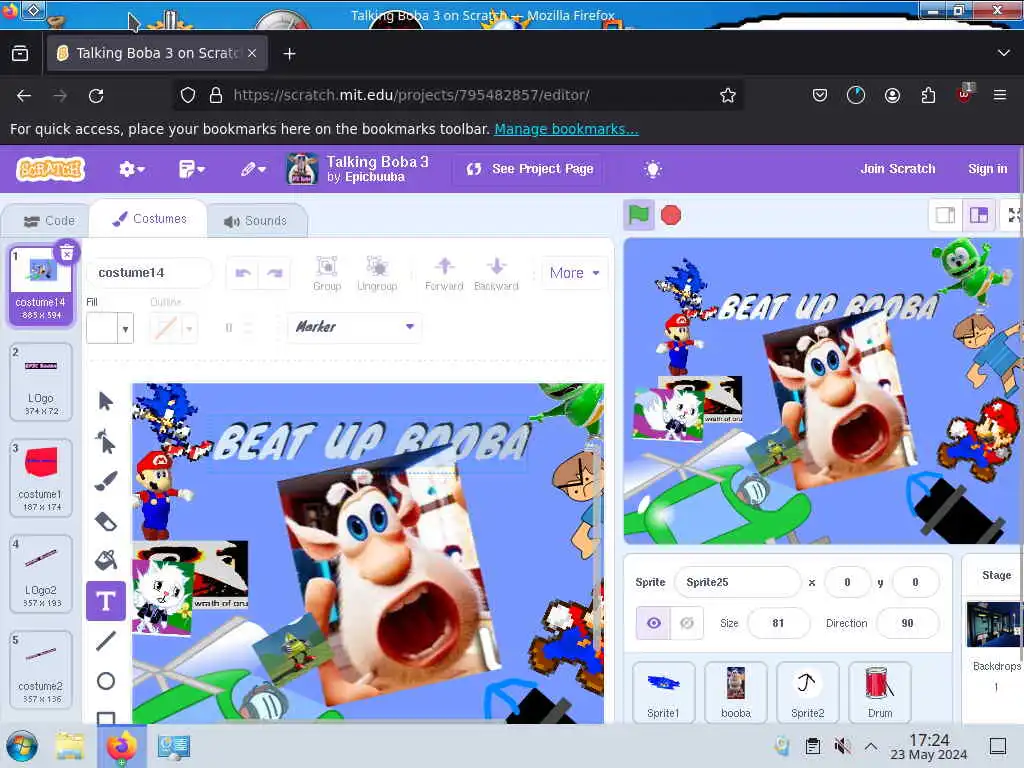Select the arrow Select tool
The width and height of the screenshot is (1024, 768).
pyautogui.click(x=106, y=401)
